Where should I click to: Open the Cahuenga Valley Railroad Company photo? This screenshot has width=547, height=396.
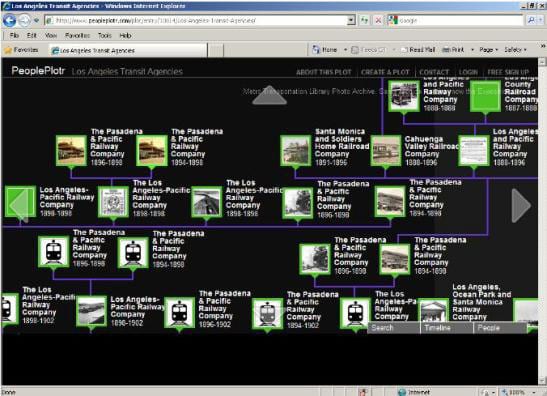[386, 151]
